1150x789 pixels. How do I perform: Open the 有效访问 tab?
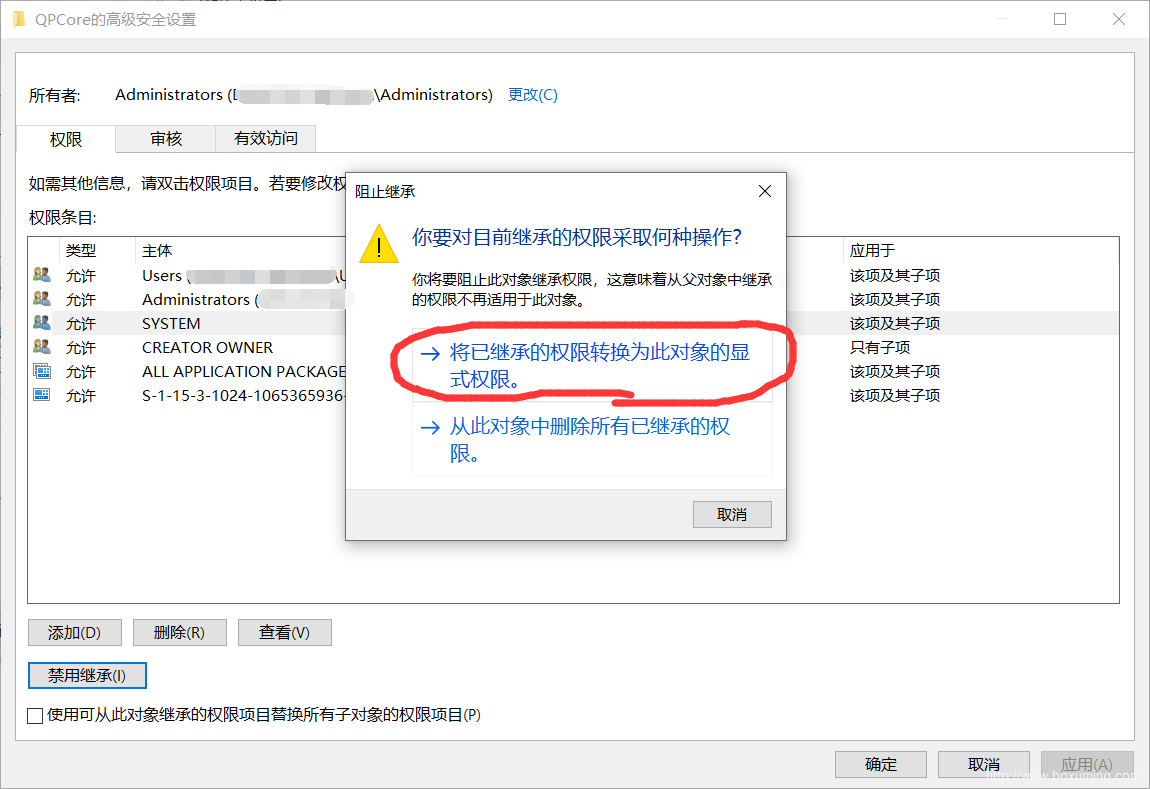[x=265, y=139]
